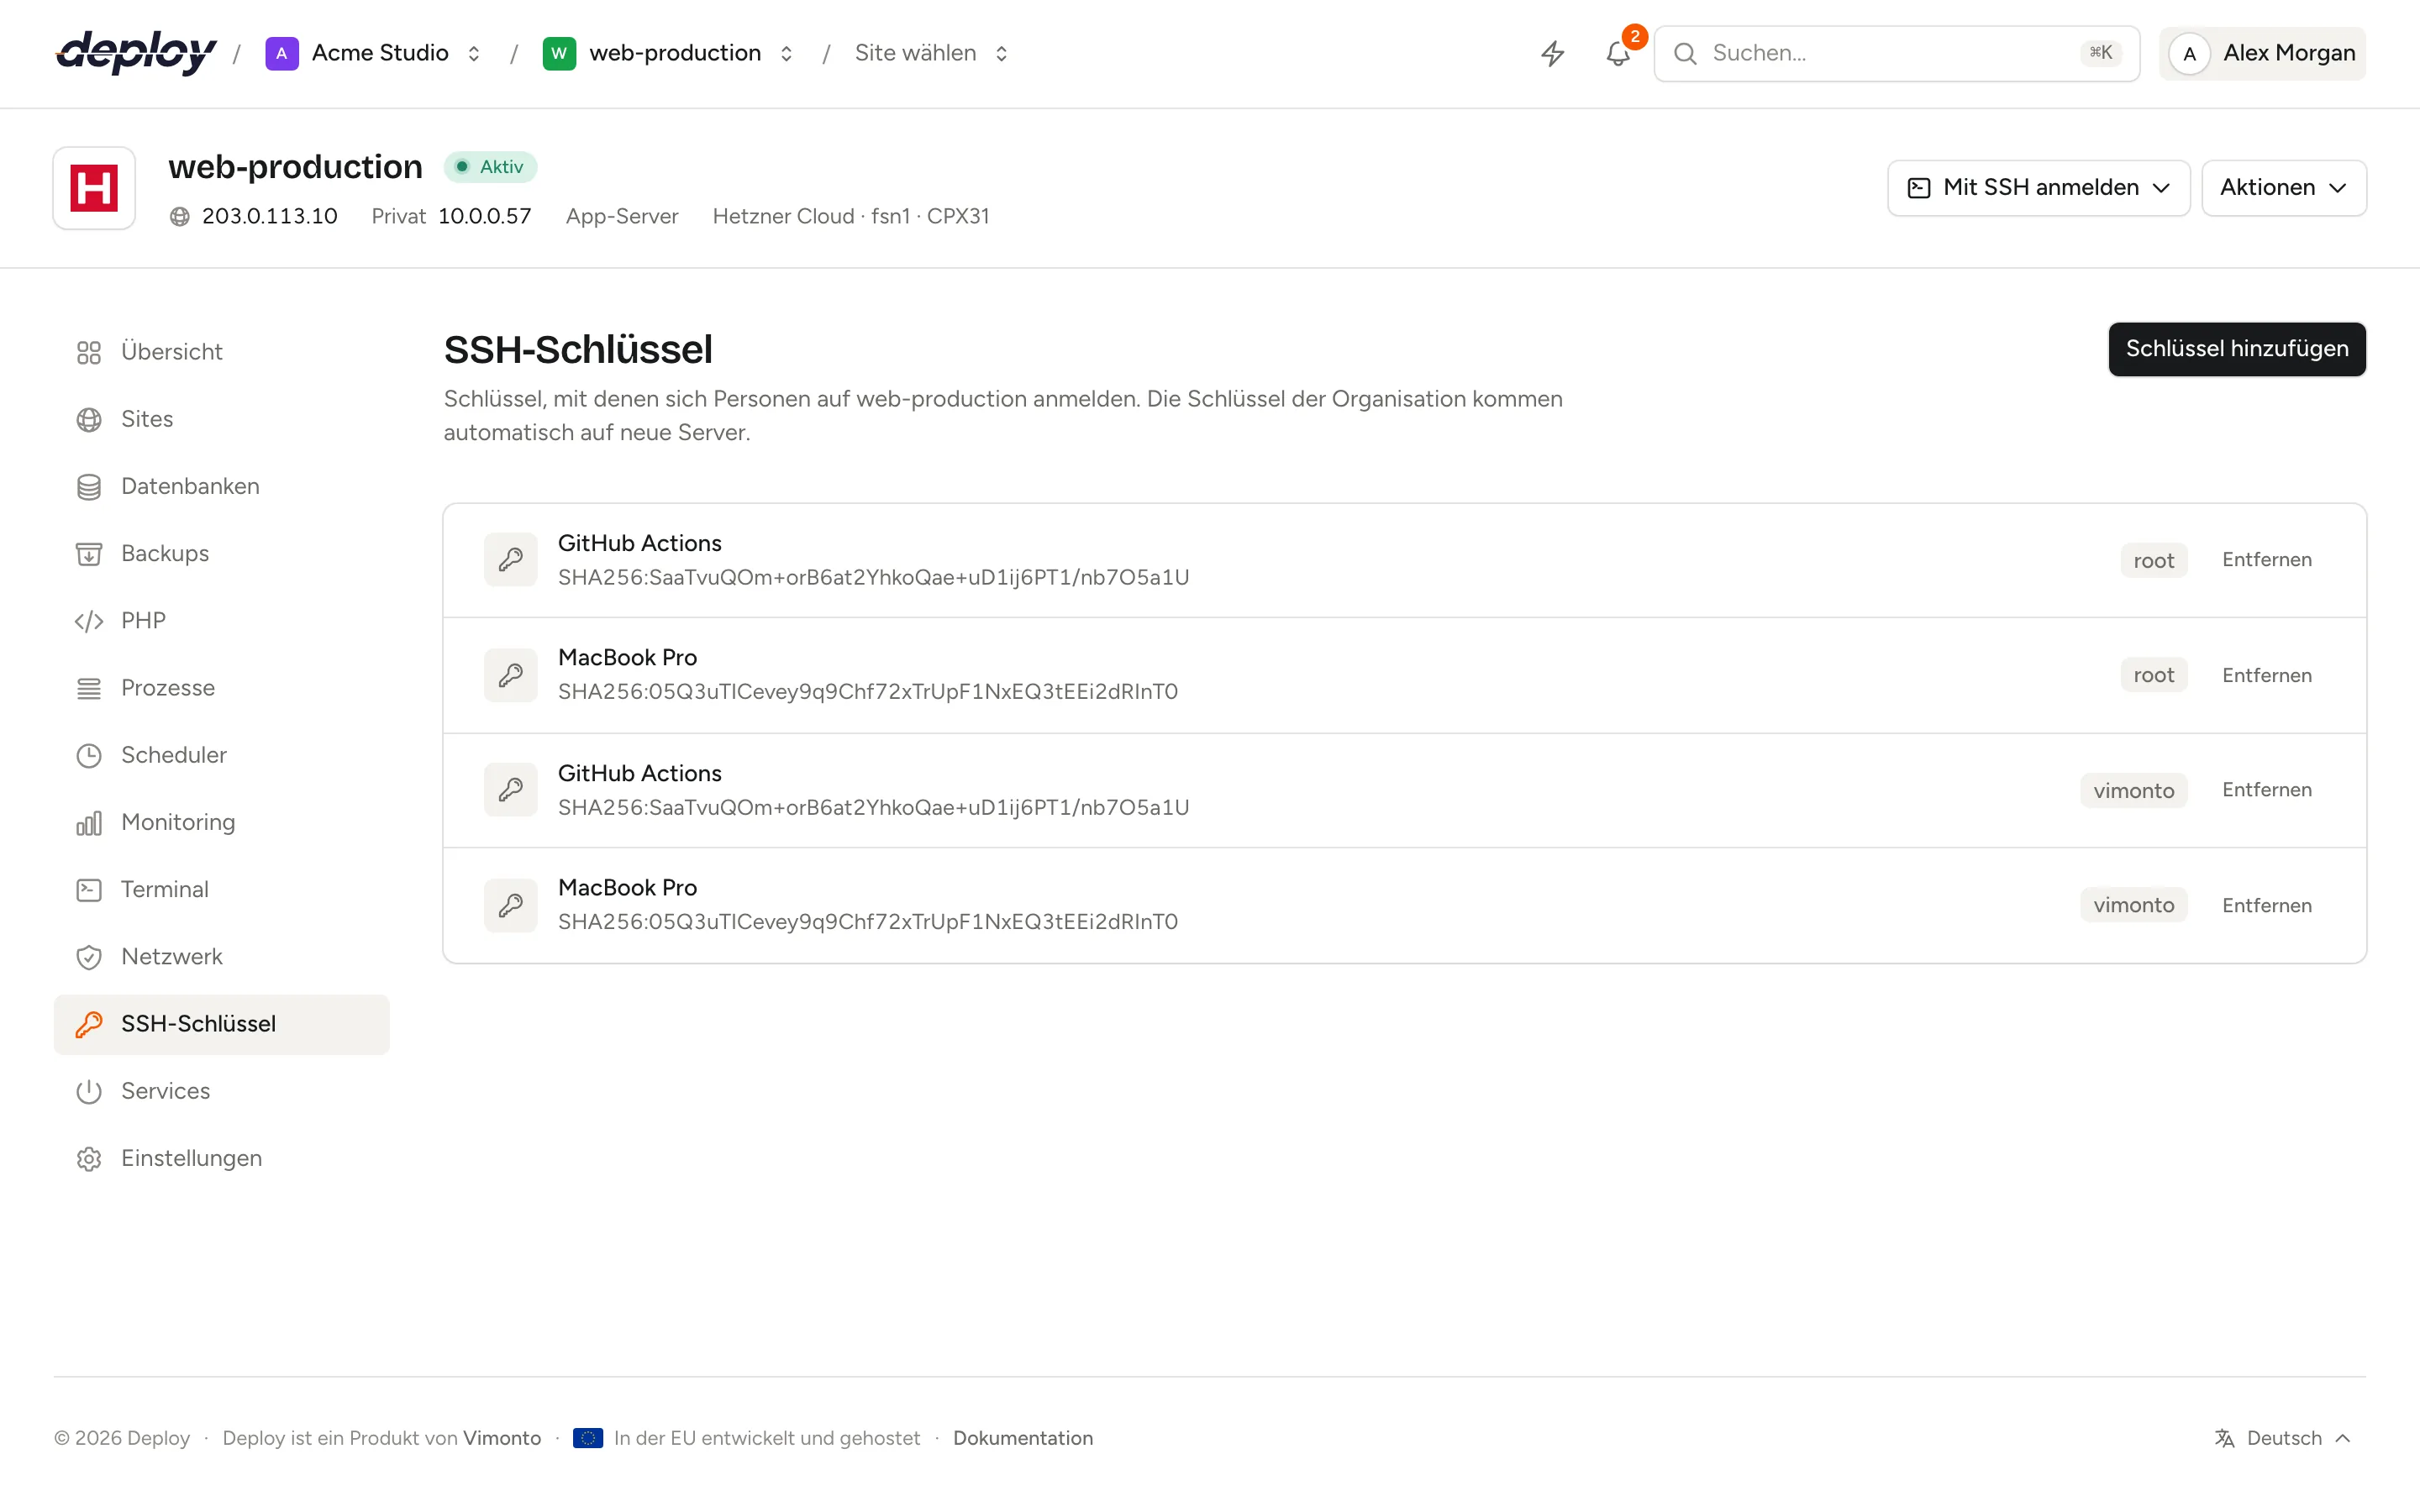This screenshot has width=2420, height=1512.
Task: Click the purple Acme Studio avatar icon
Action: point(282,53)
